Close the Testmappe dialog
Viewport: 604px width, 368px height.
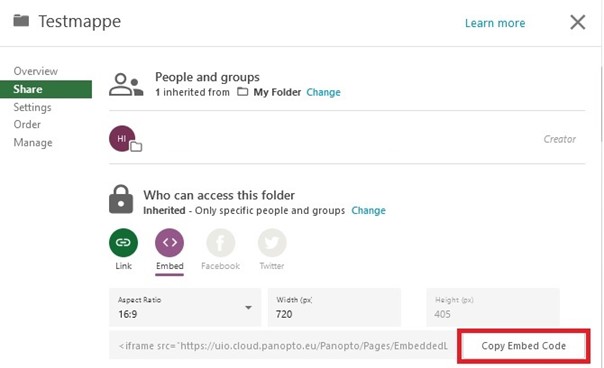click(577, 22)
